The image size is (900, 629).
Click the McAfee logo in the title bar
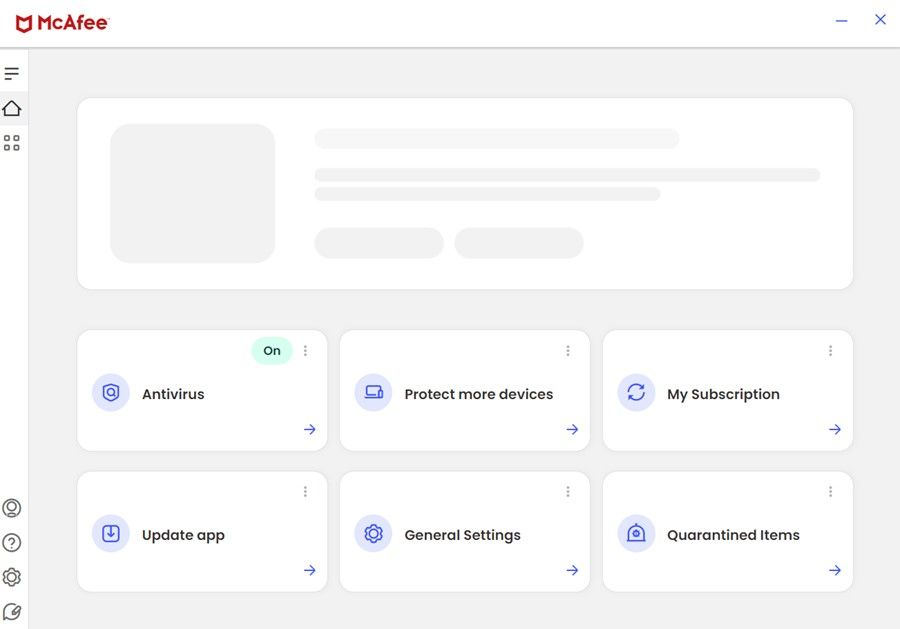click(62, 23)
